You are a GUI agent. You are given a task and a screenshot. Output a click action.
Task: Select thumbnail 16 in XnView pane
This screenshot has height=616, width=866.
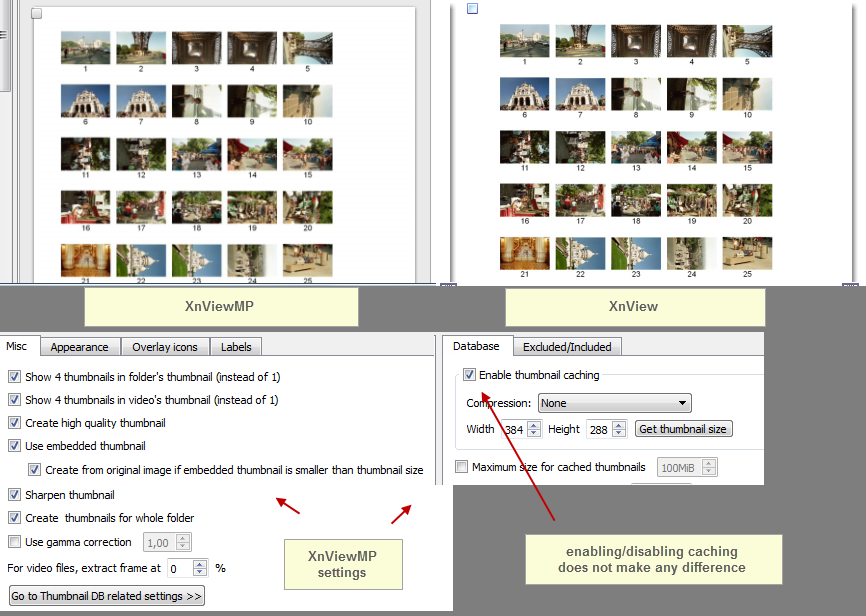(525, 200)
